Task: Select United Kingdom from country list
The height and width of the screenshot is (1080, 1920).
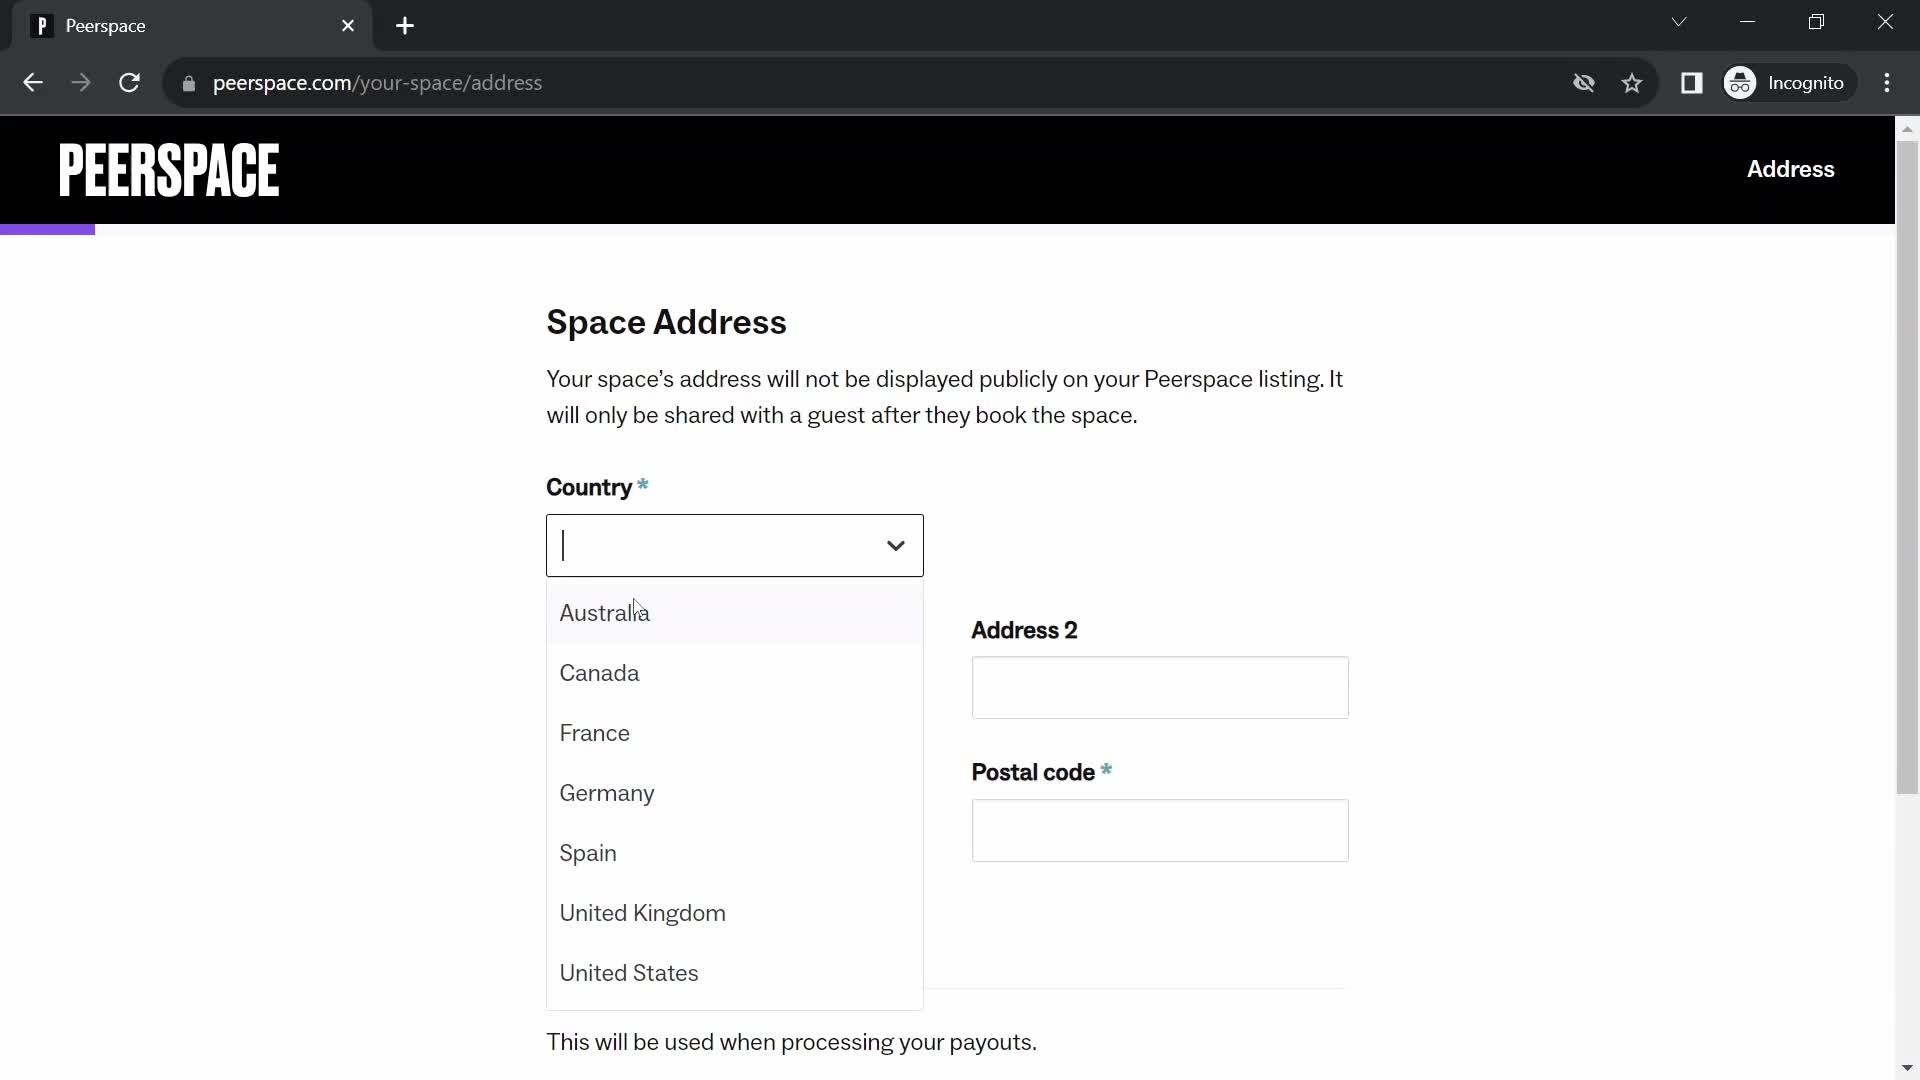Action: tap(642, 913)
